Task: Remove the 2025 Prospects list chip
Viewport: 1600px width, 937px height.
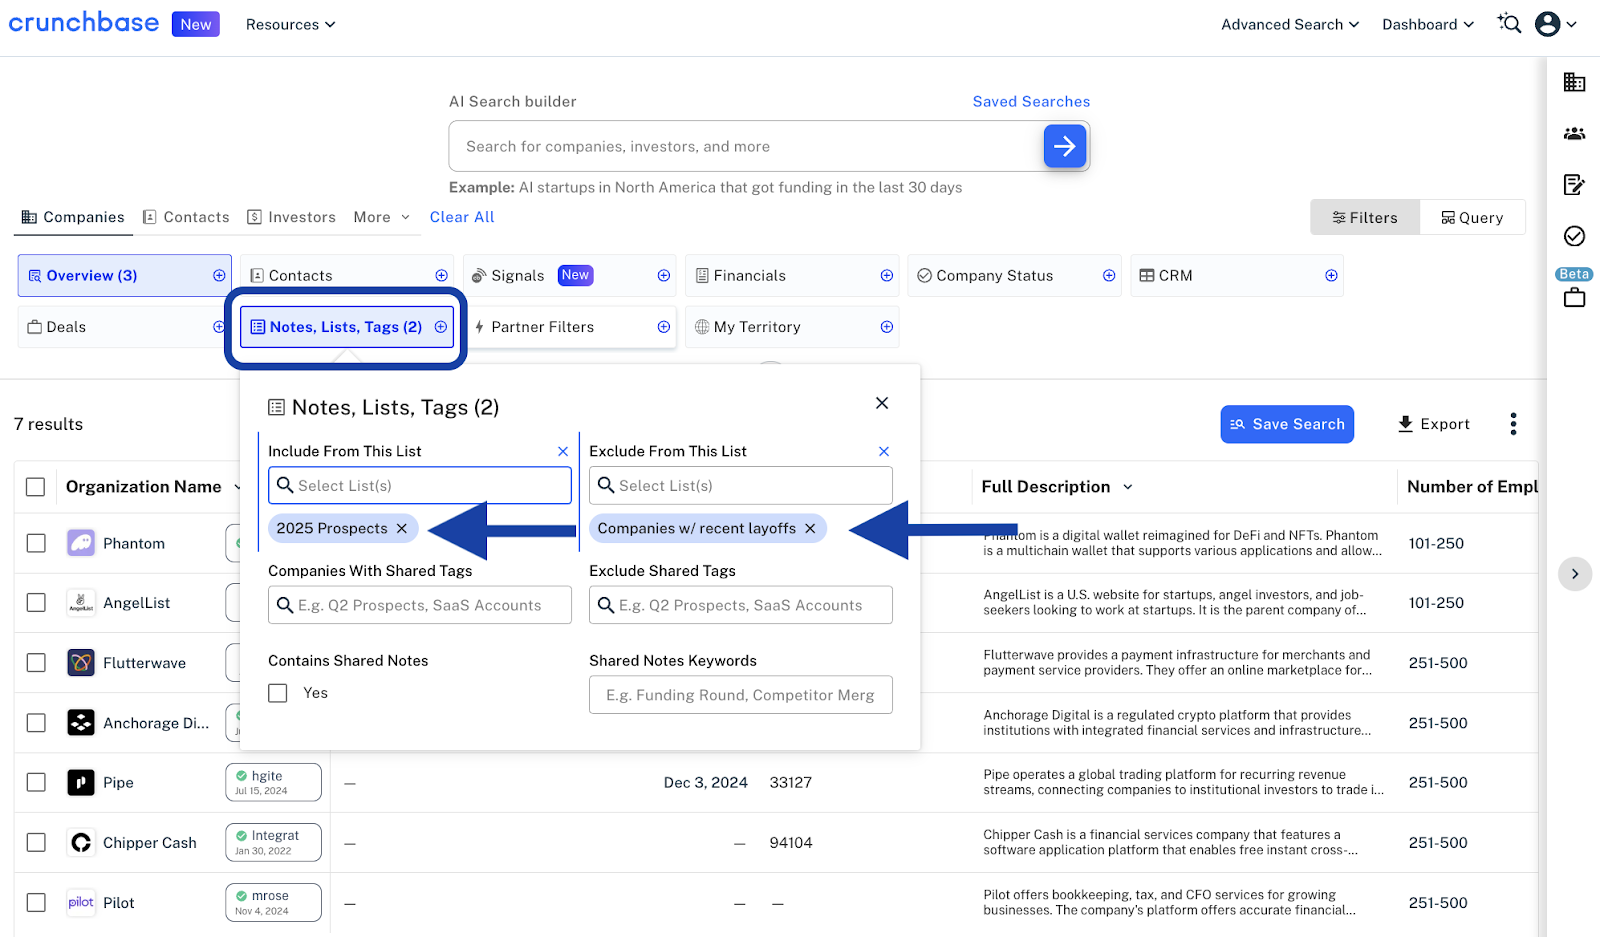Action: (x=402, y=528)
